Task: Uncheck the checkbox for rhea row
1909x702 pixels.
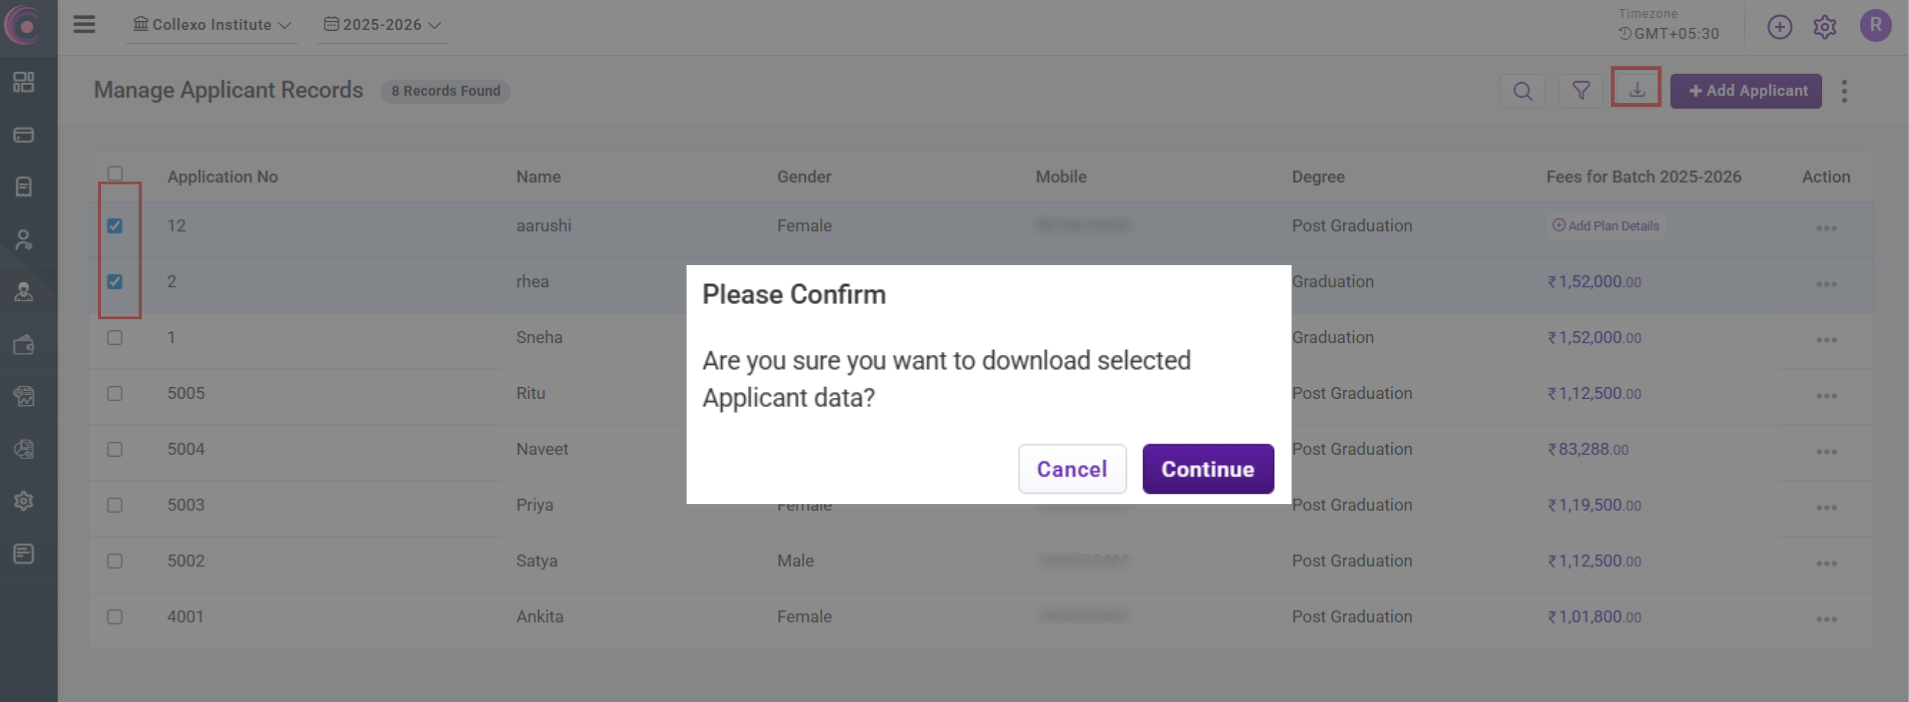Action: pyautogui.click(x=115, y=282)
